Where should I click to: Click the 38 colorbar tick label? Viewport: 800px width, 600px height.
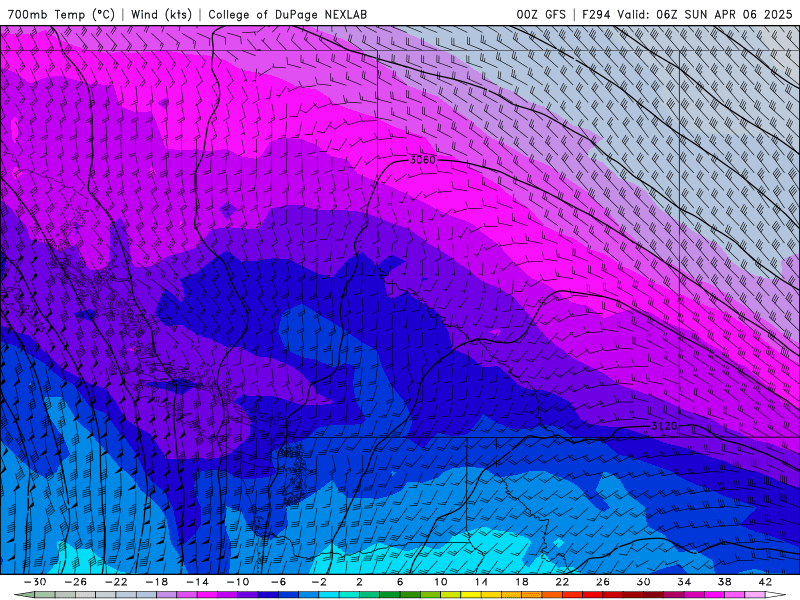coord(724,582)
